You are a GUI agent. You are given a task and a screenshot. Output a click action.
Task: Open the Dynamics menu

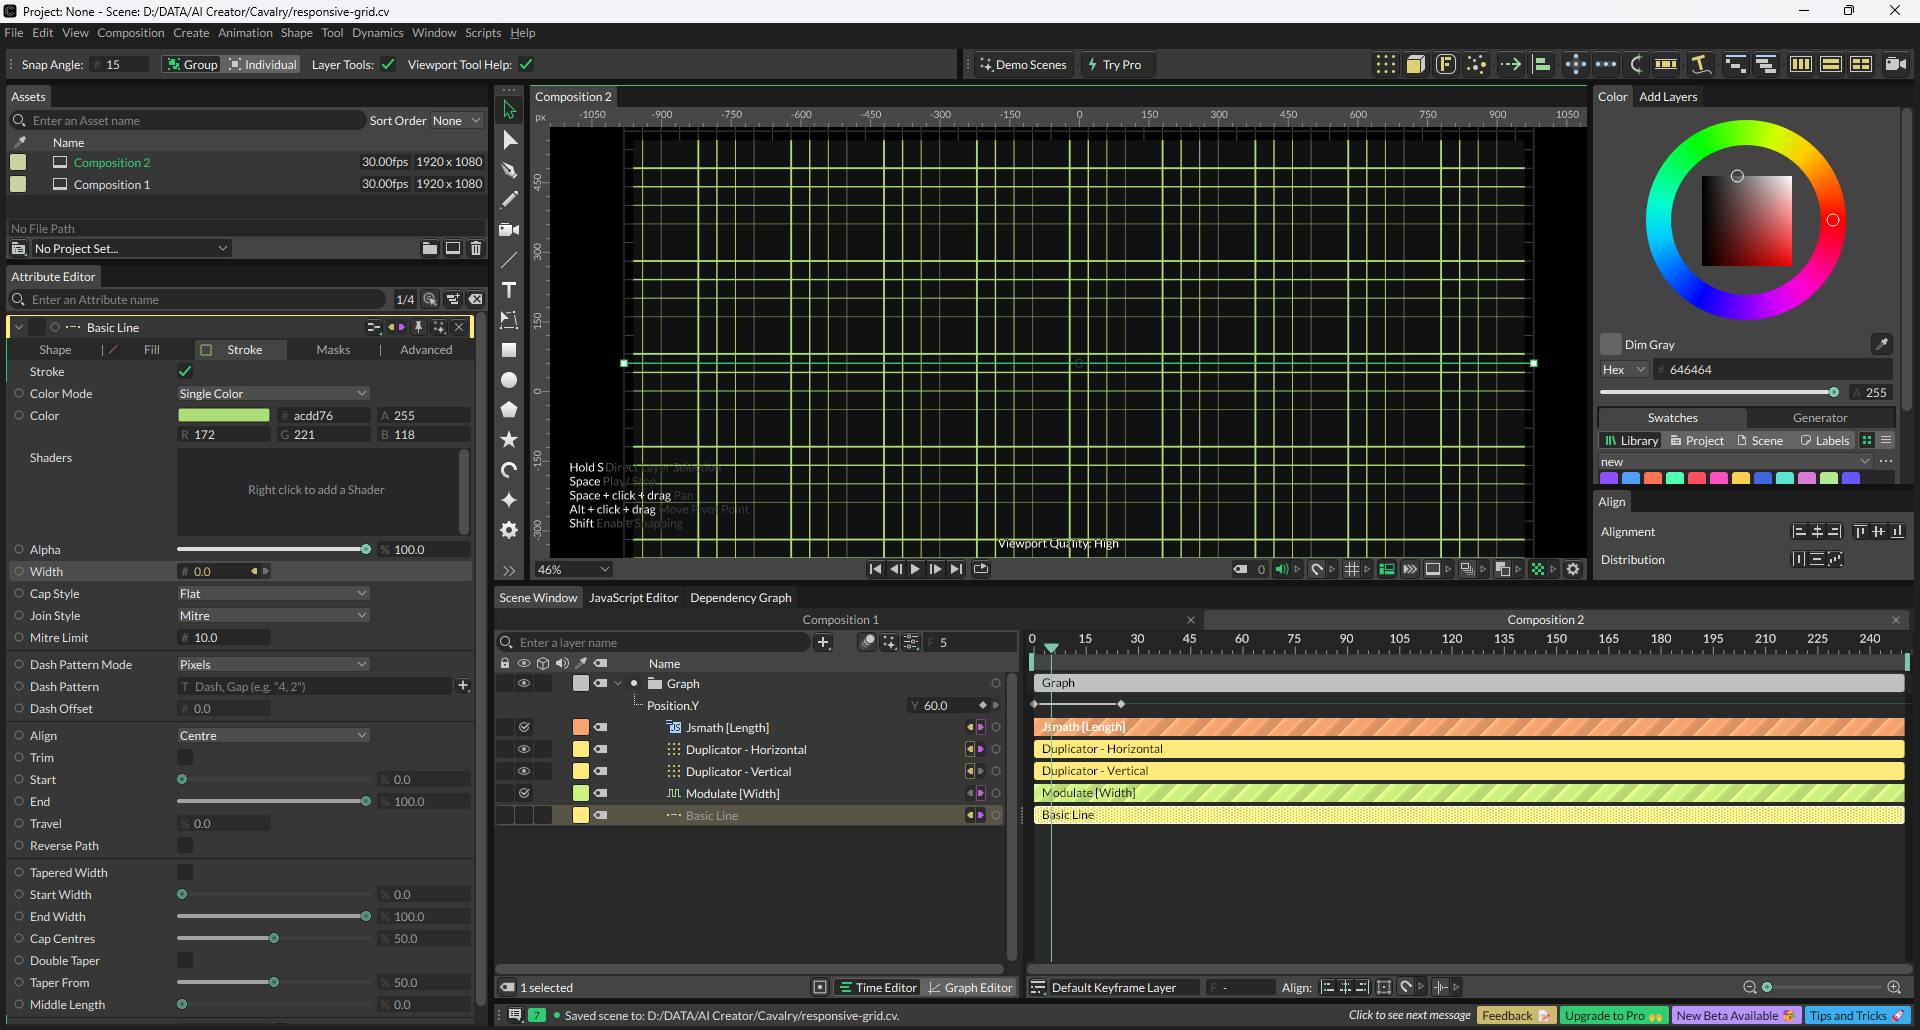click(x=377, y=33)
